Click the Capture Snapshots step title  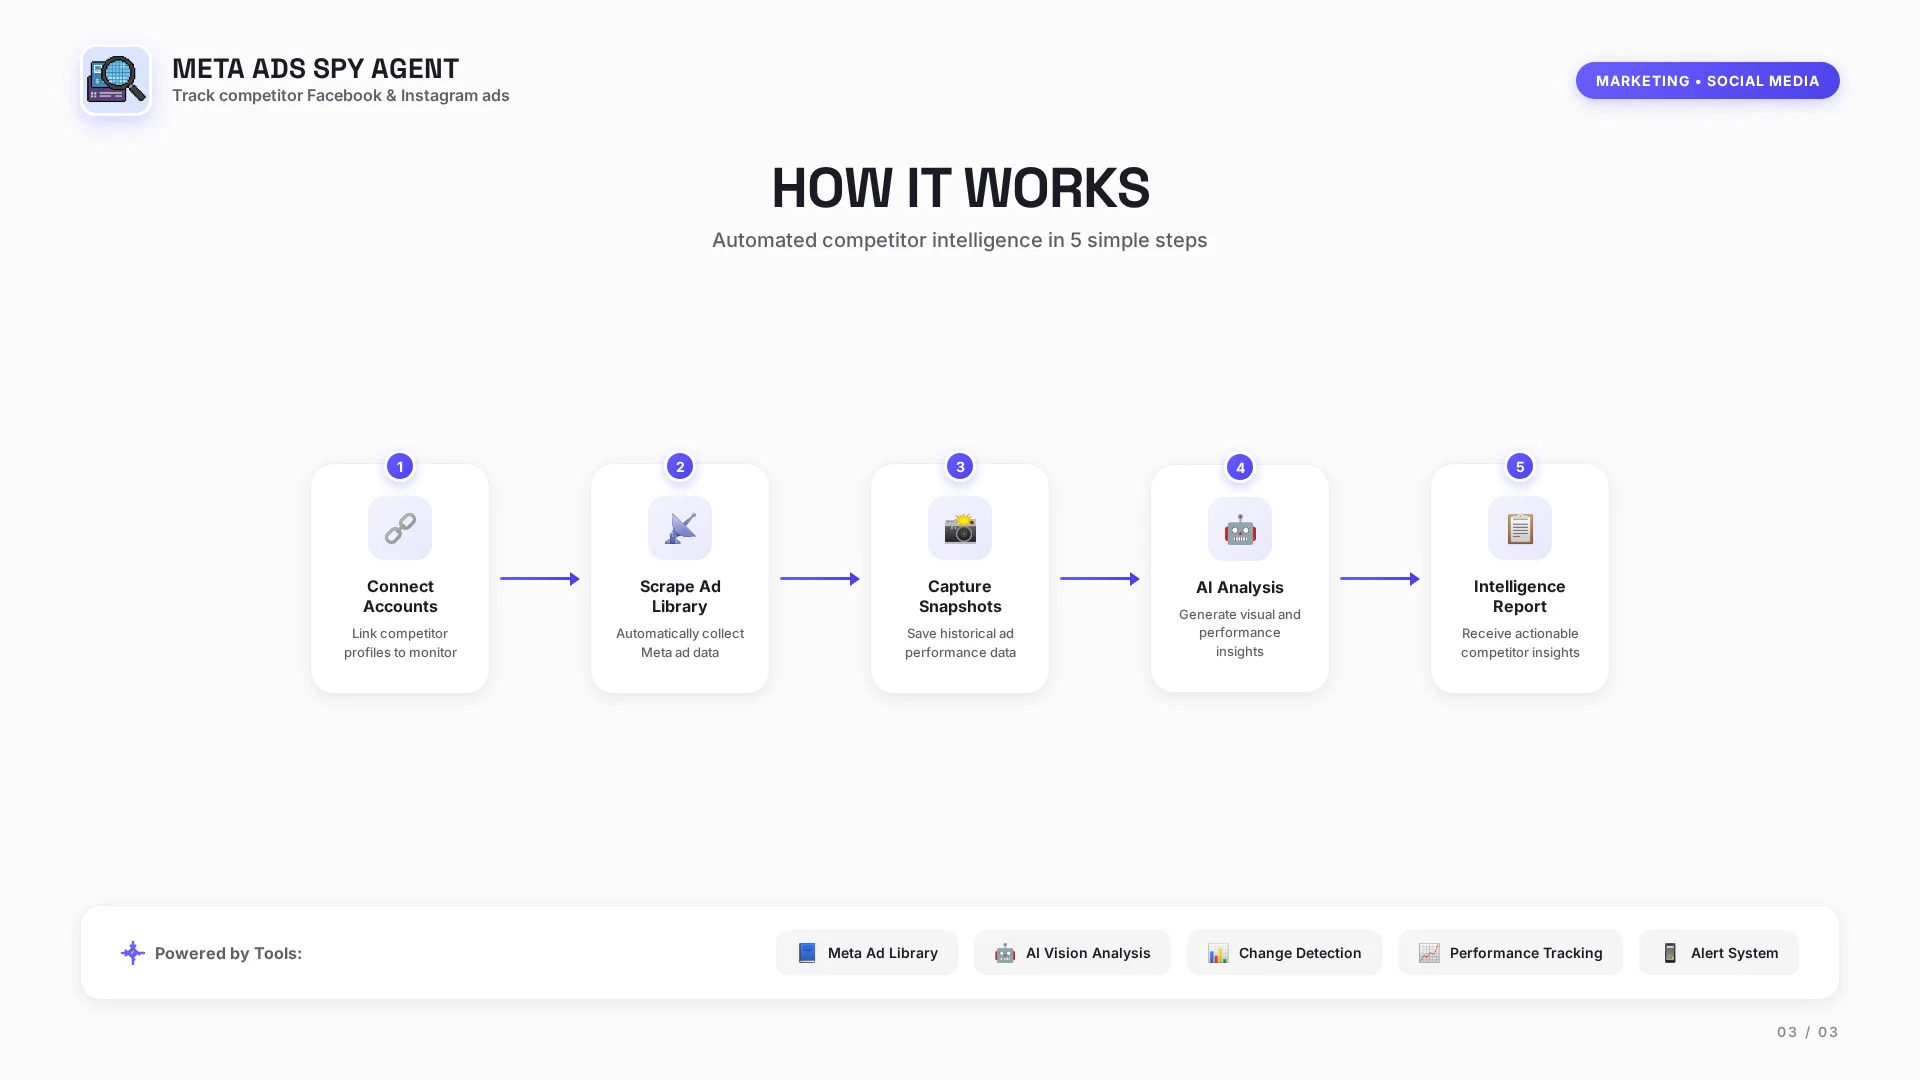tap(960, 596)
